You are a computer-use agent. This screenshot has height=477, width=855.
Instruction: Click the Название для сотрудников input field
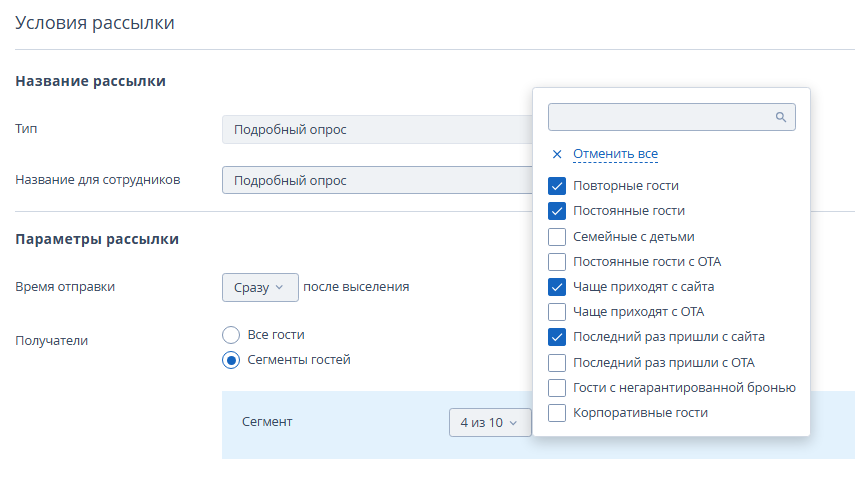376,181
